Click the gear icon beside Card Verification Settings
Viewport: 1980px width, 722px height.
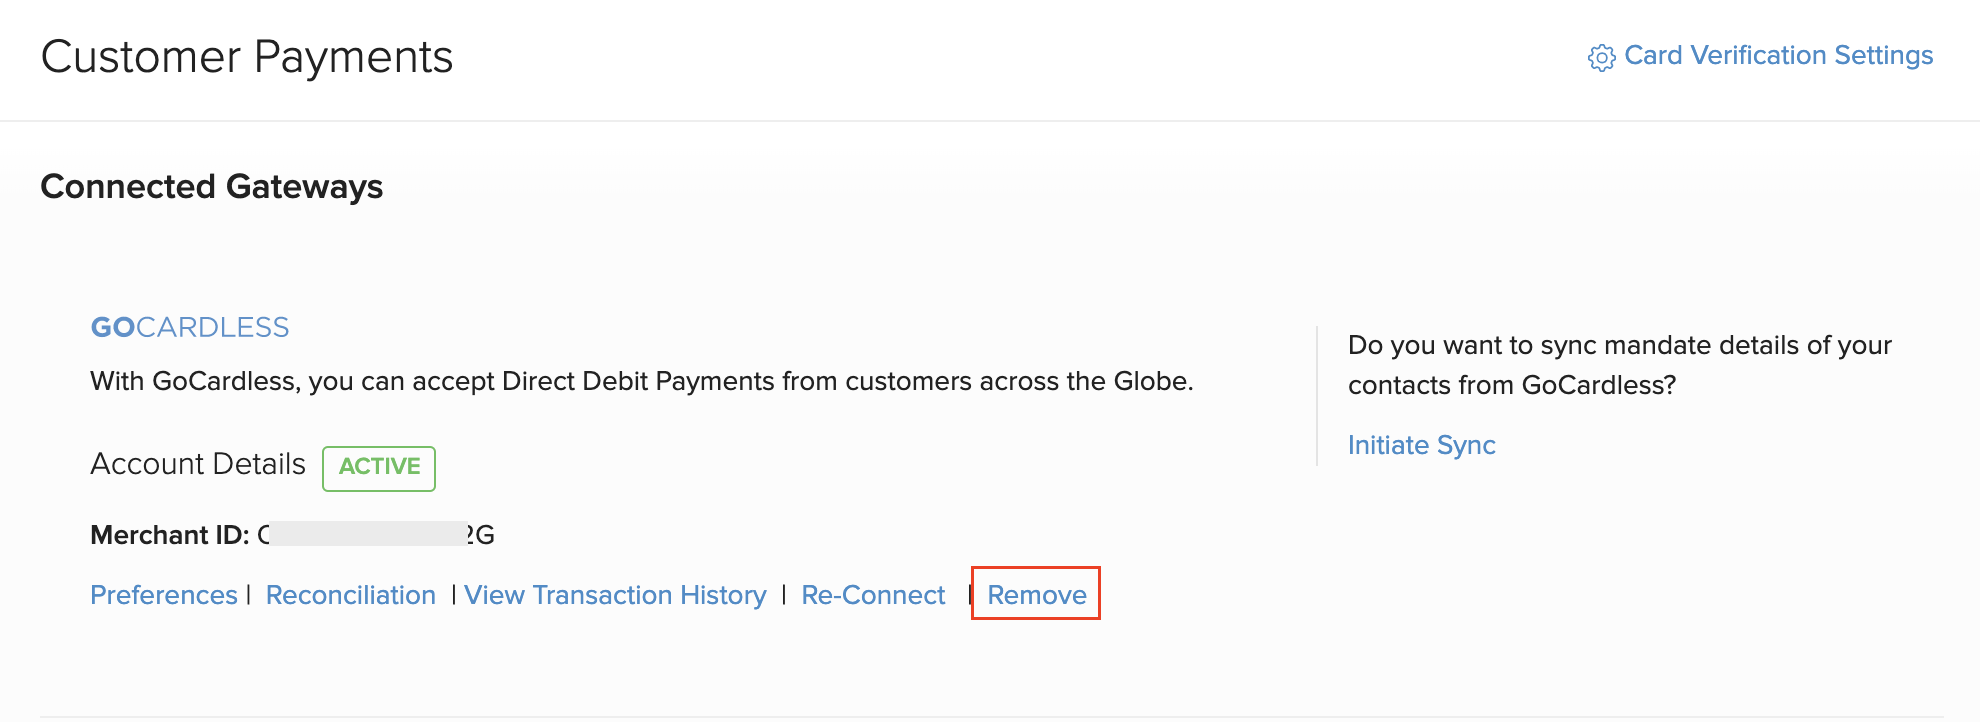pos(1601,58)
